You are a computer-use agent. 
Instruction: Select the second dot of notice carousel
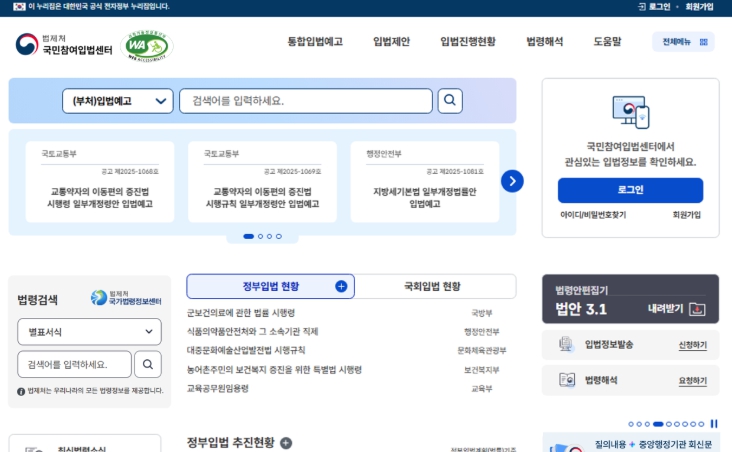tap(259, 237)
